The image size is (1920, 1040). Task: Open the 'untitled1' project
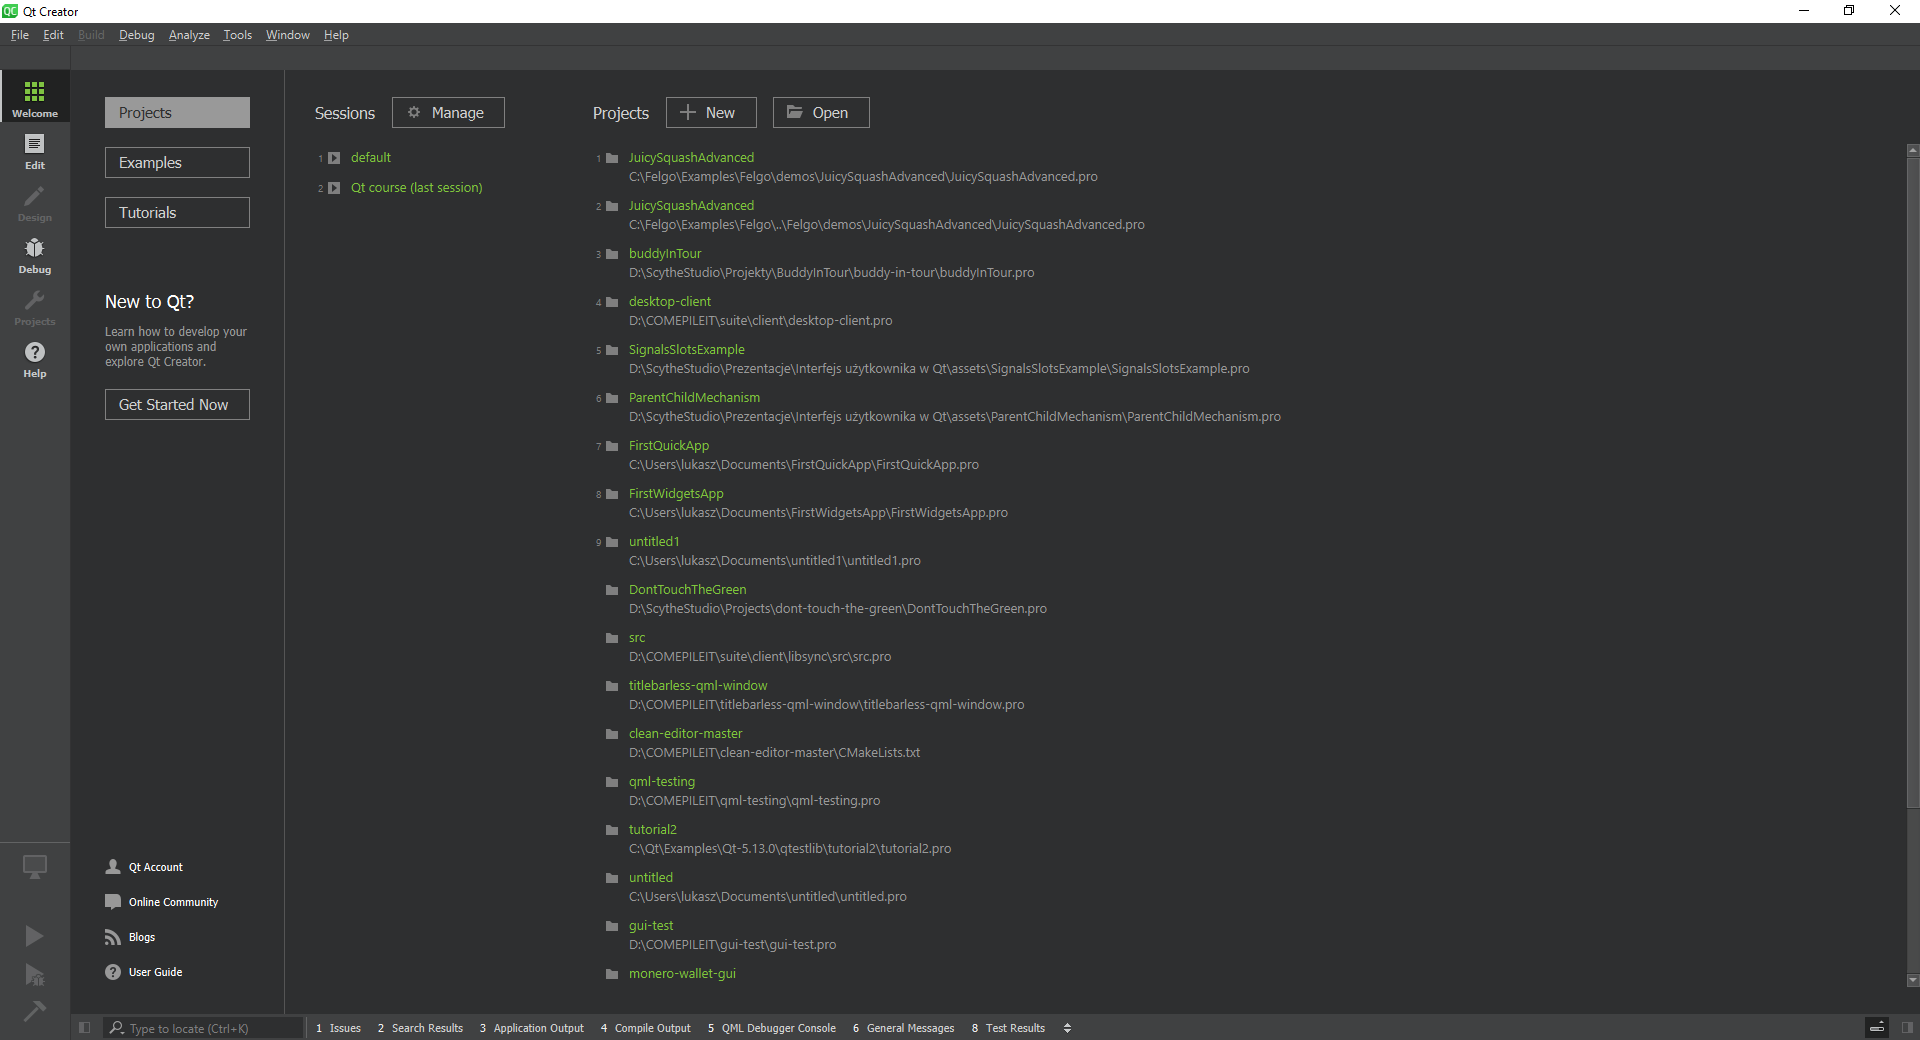(654, 542)
